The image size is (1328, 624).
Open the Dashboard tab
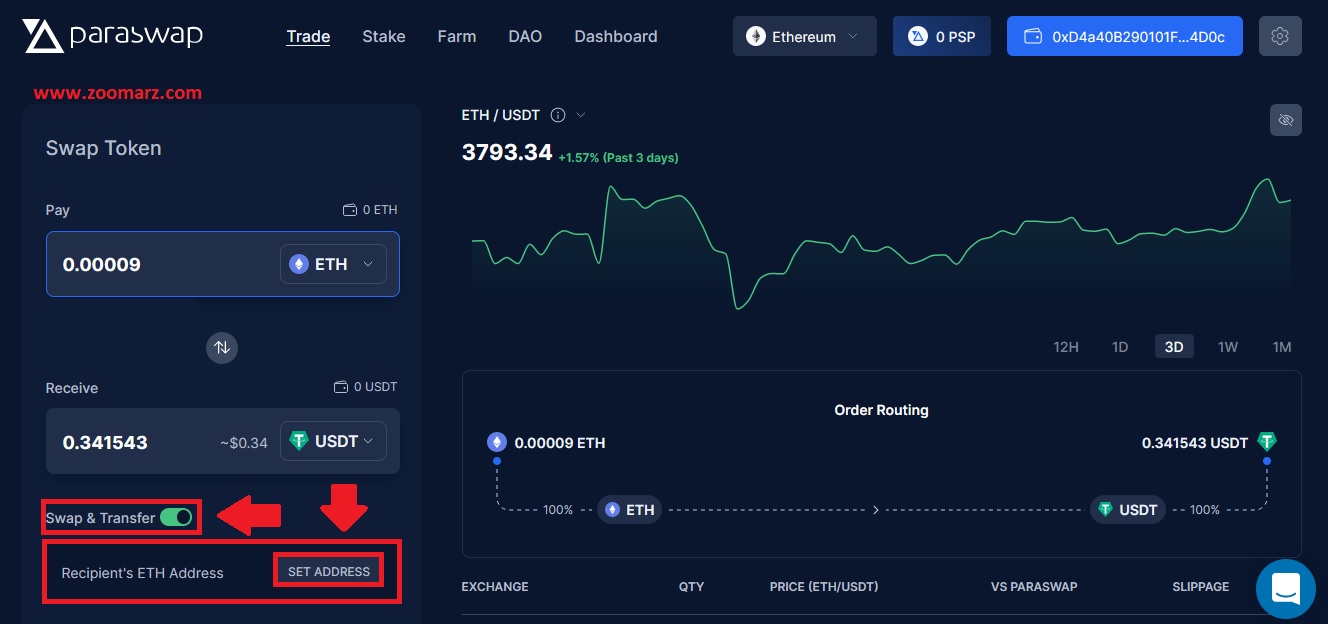(616, 36)
